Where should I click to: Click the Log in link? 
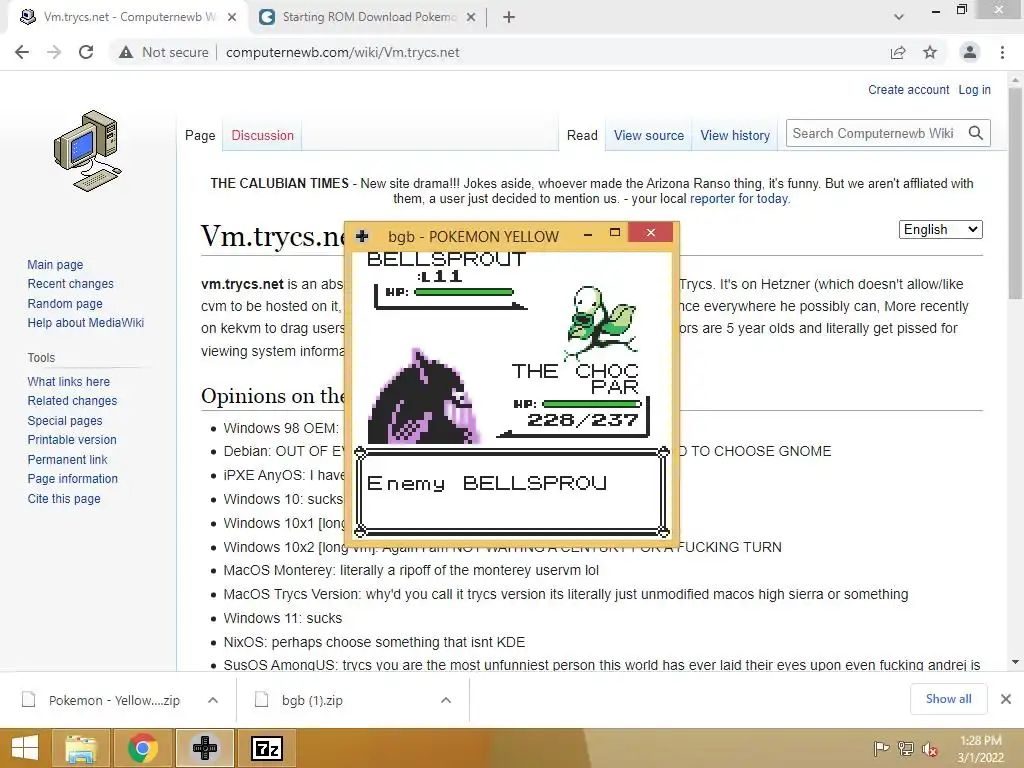click(x=974, y=89)
